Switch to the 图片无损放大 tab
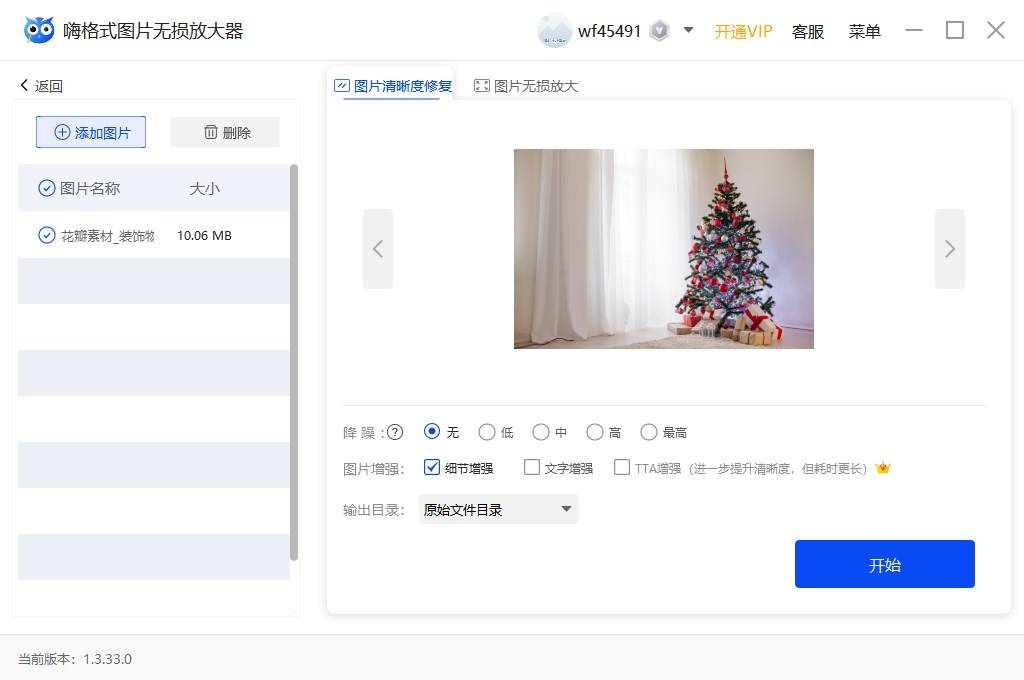 pos(526,86)
